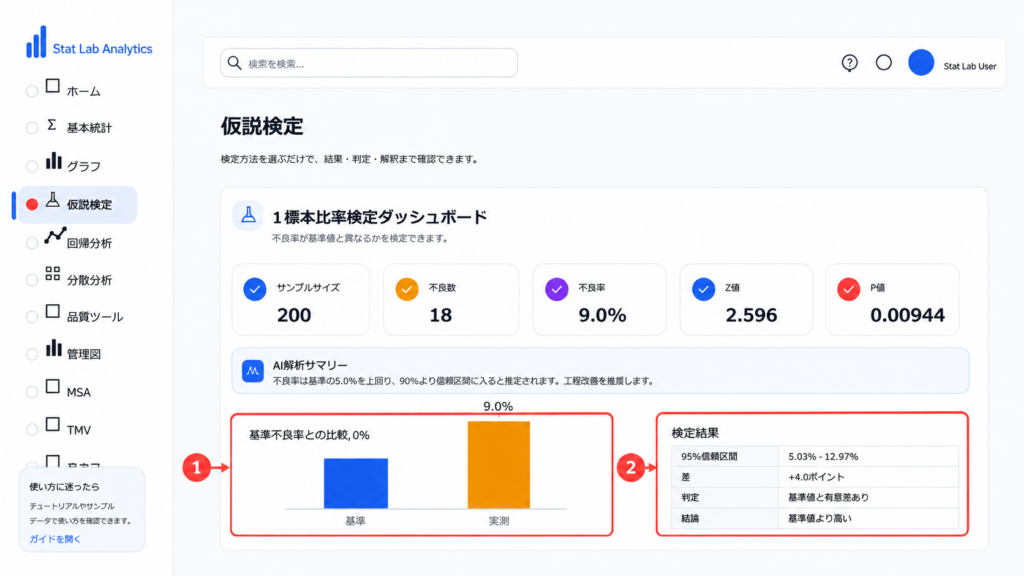Select the 回帰分析 radio button
The image size is (1024, 576).
[x=31, y=244]
